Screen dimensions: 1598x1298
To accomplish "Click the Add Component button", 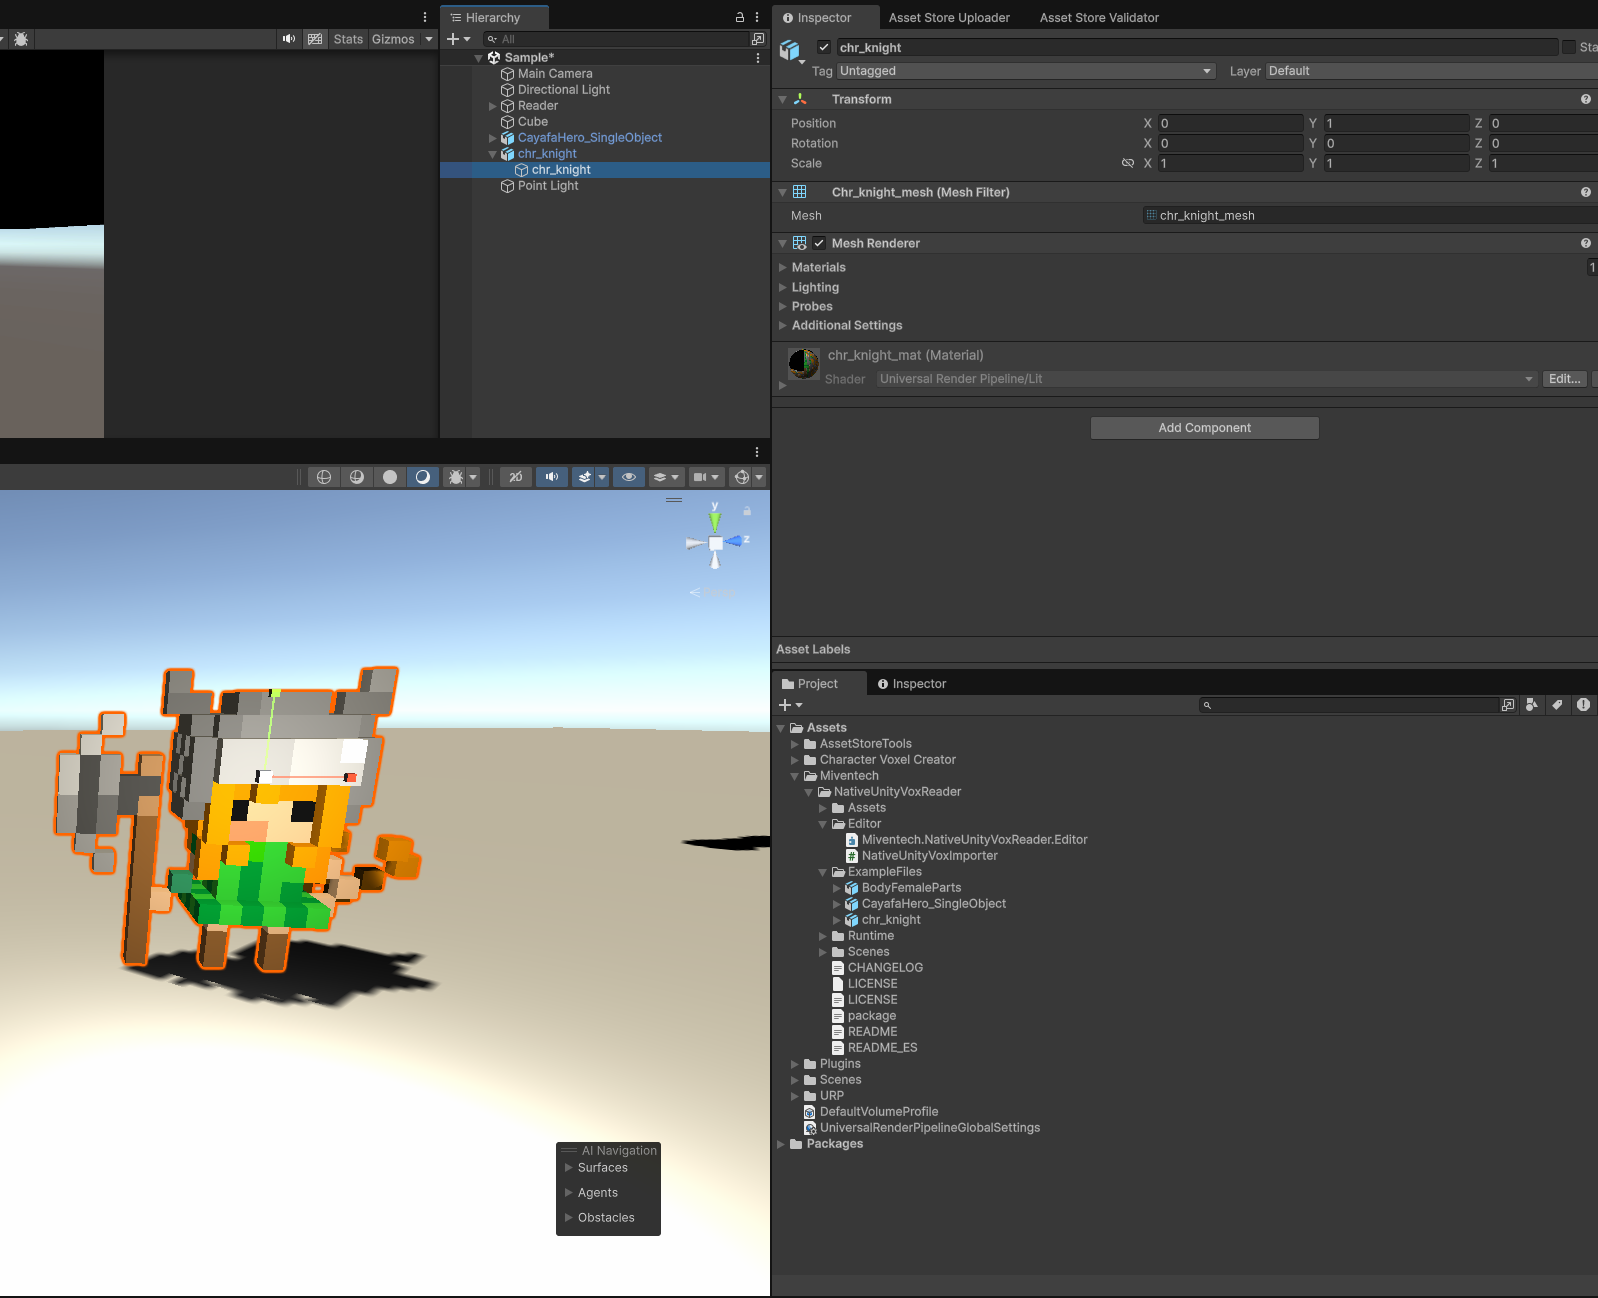I will point(1205,428).
